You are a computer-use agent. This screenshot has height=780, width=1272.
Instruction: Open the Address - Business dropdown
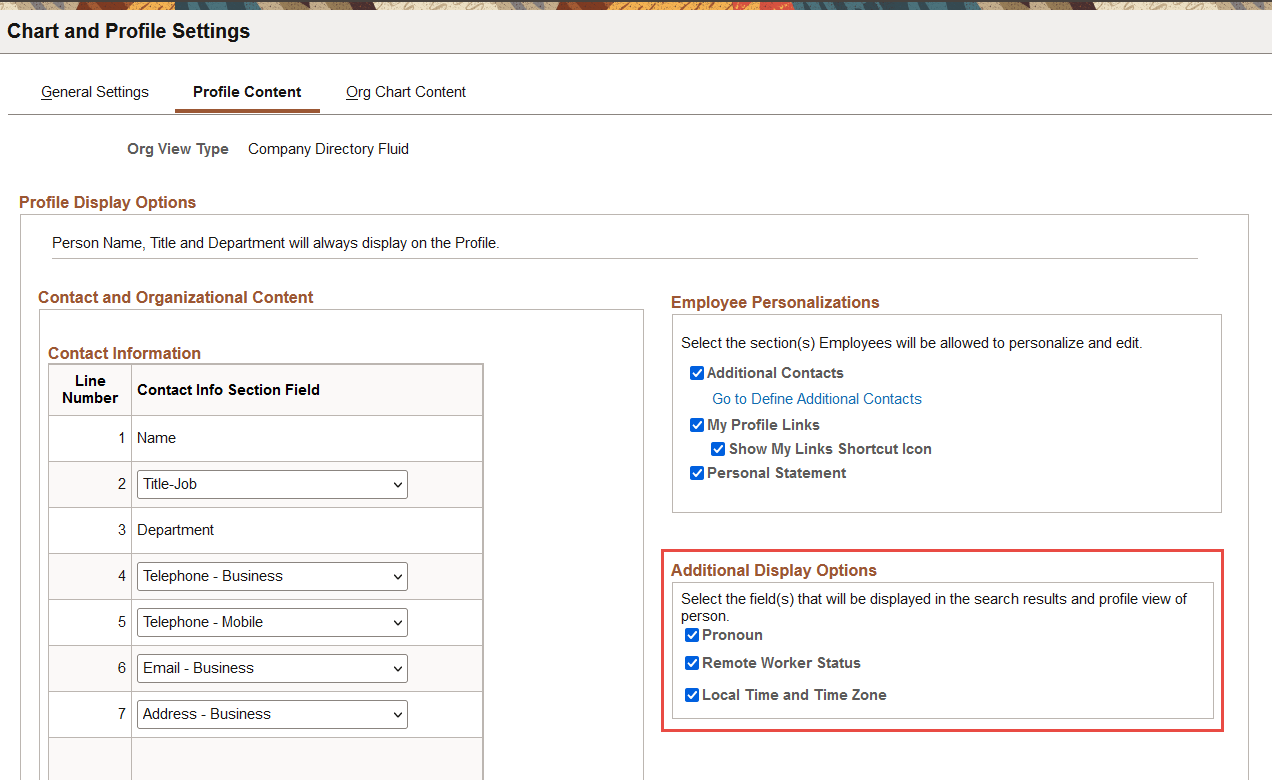pos(272,714)
